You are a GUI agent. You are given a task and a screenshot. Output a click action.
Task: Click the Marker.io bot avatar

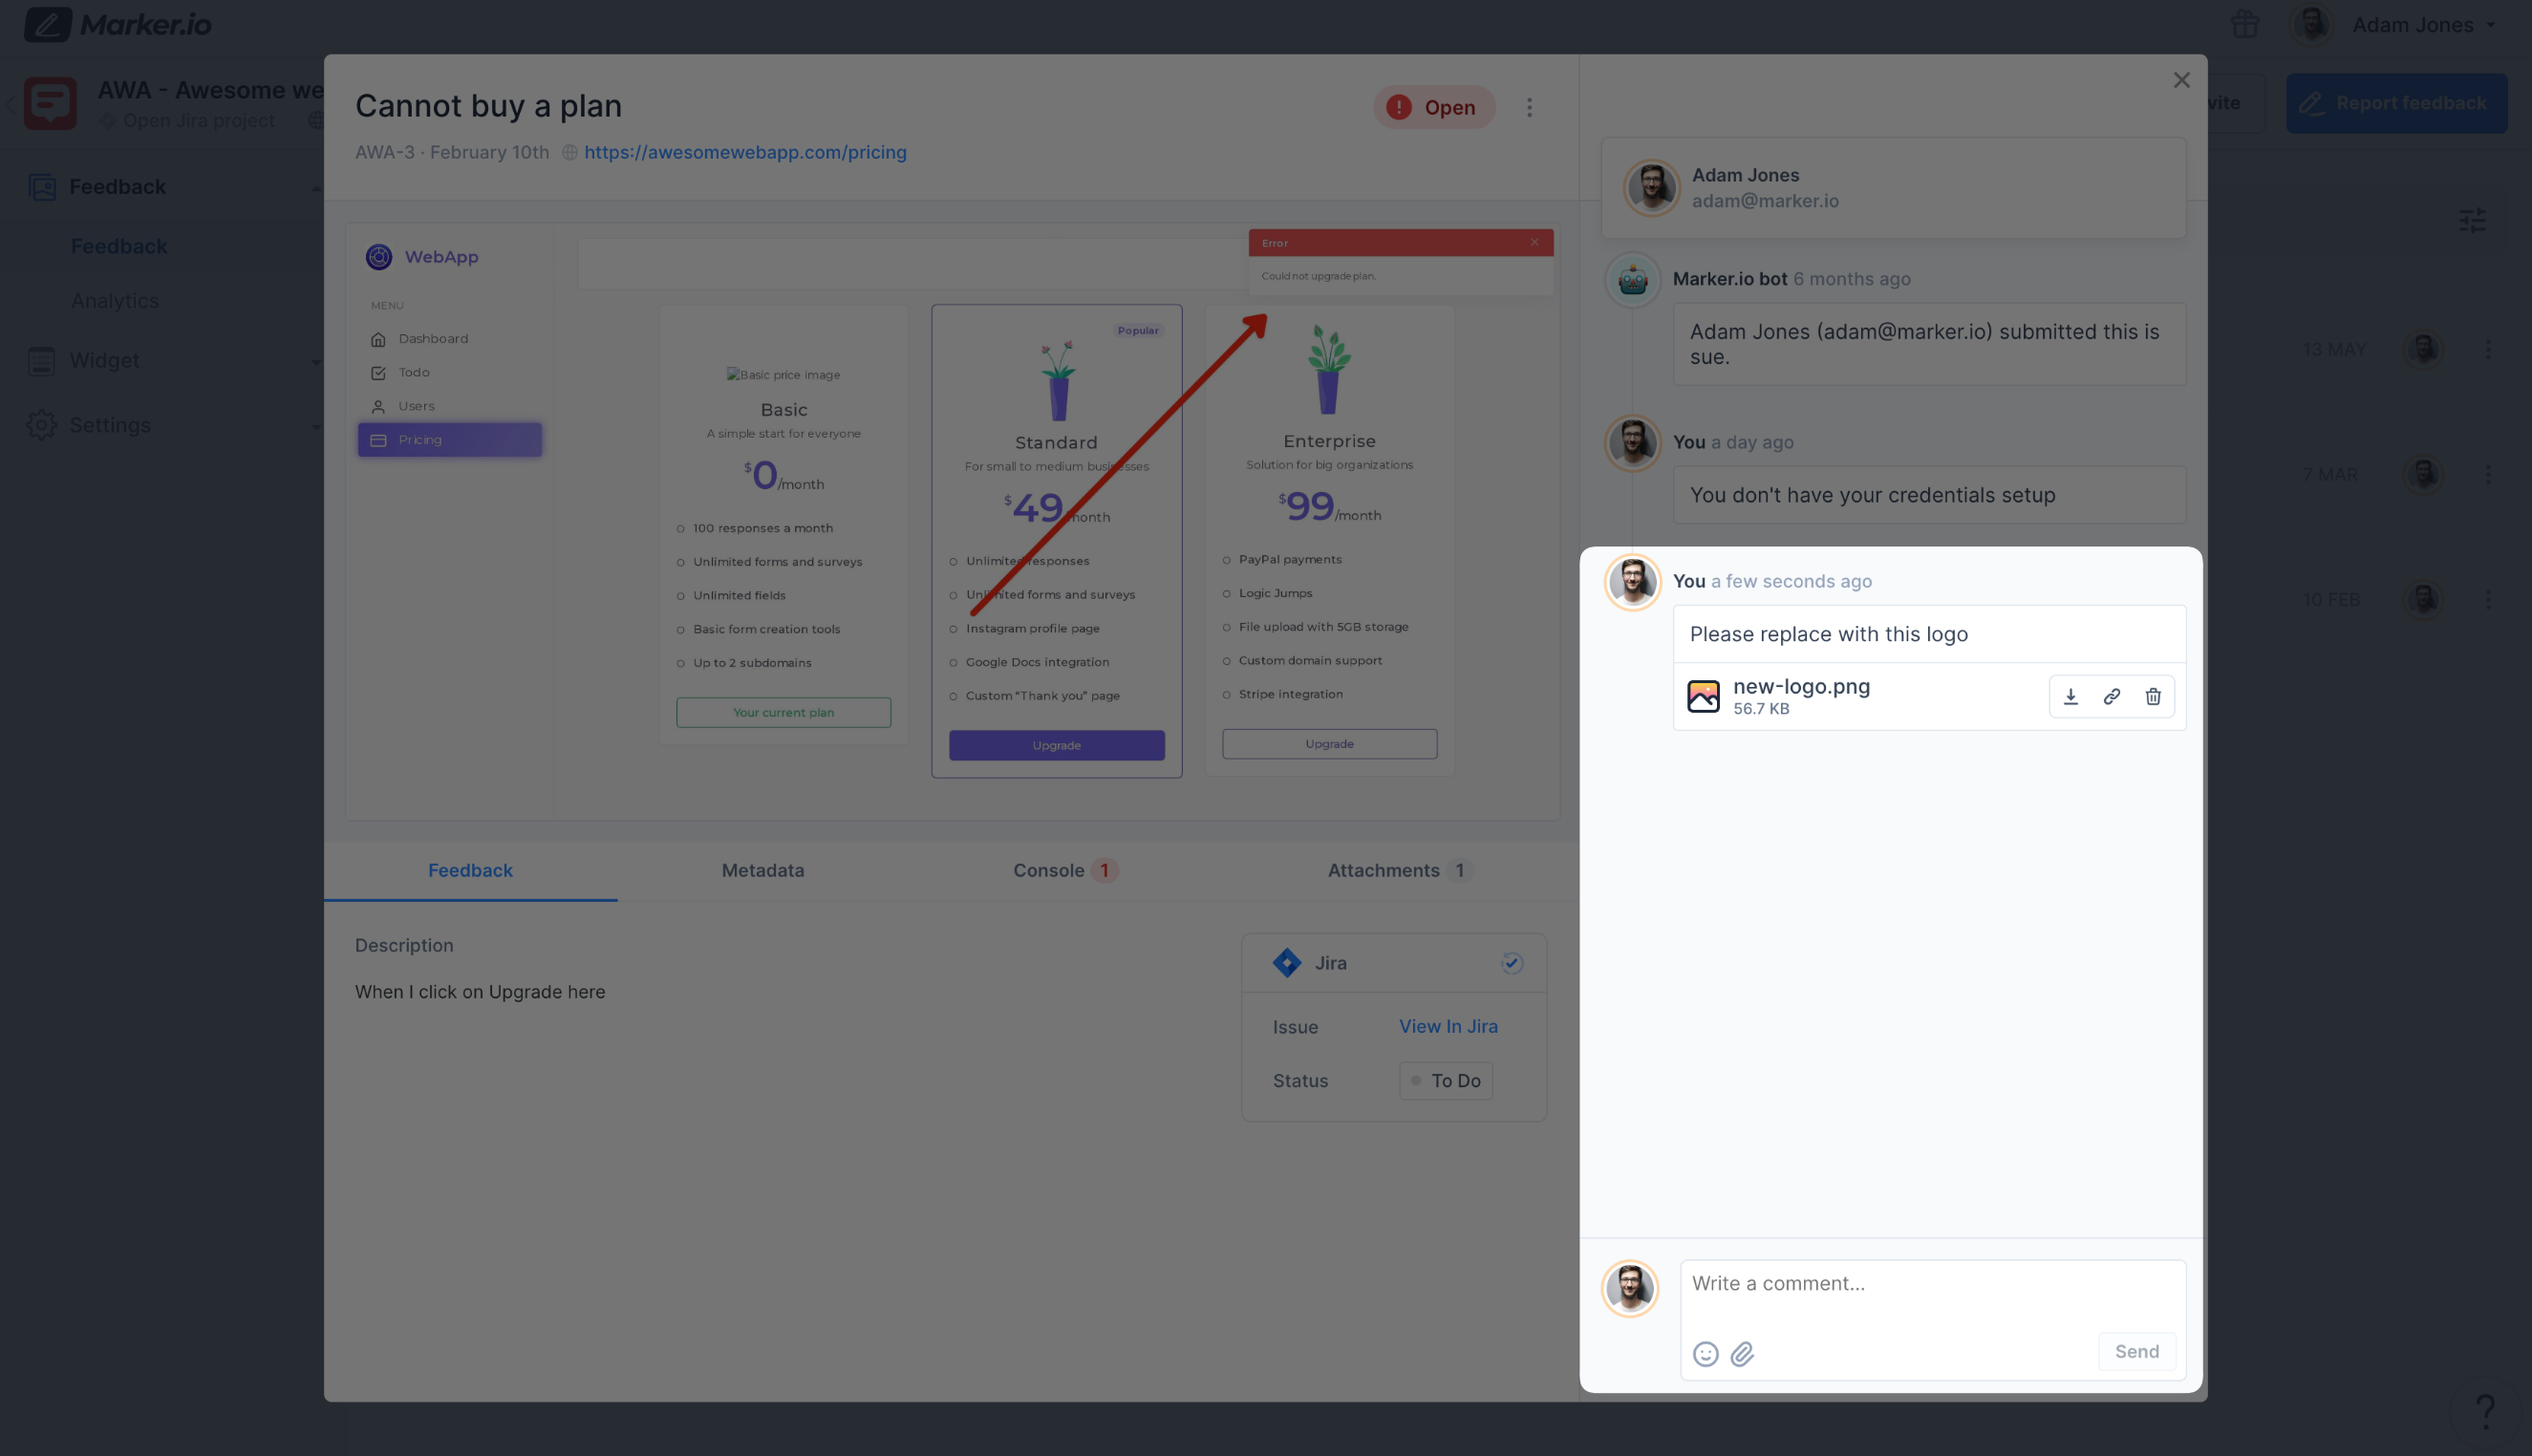(1632, 280)
